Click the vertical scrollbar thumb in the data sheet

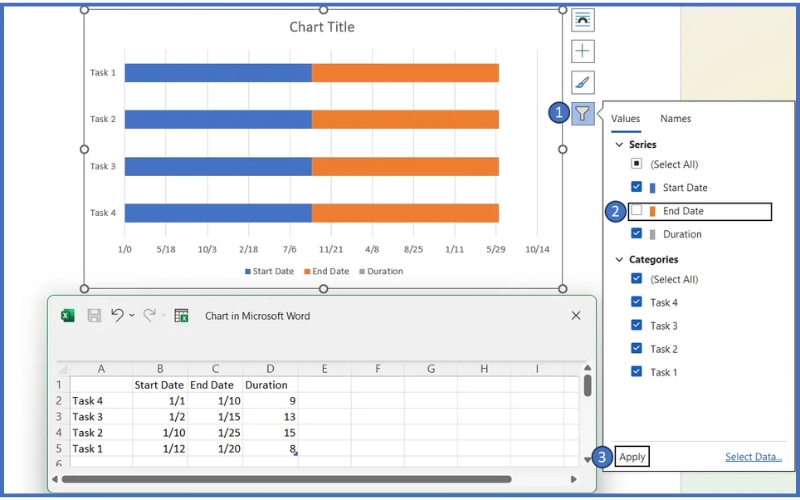point(588,386)
